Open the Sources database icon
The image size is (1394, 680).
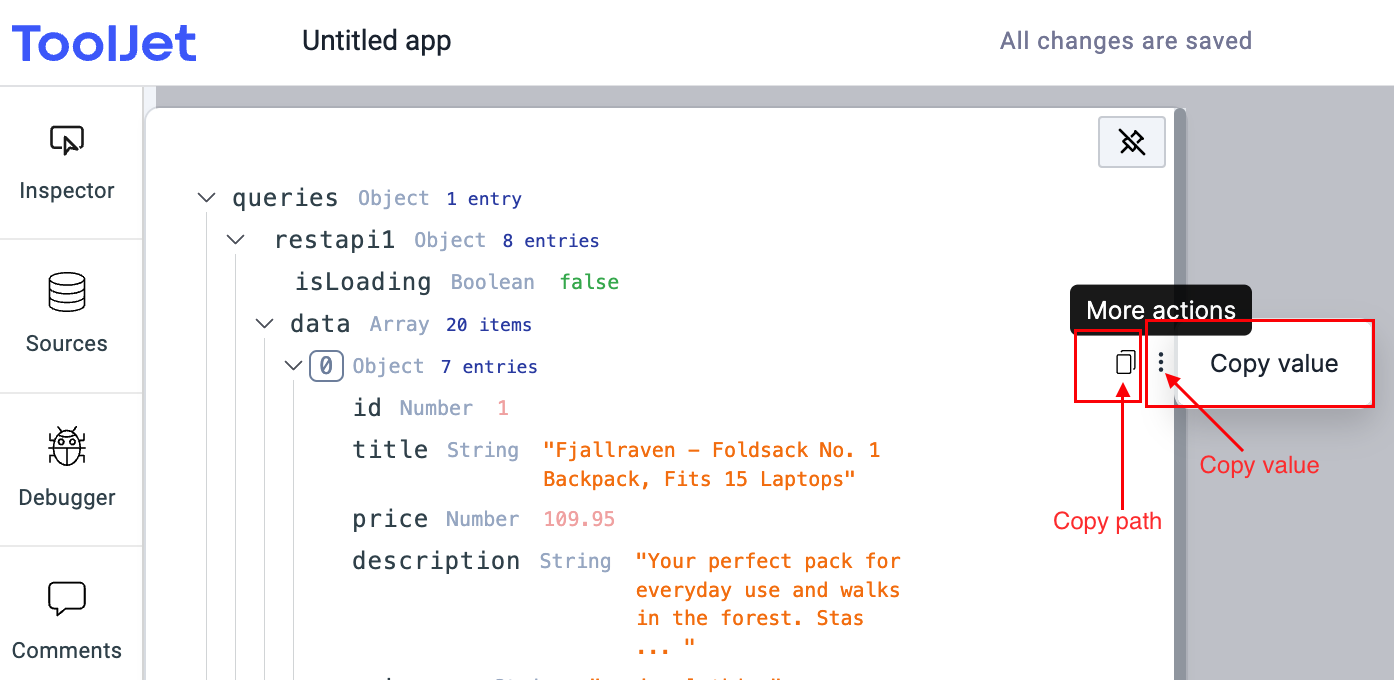point(67,293)
